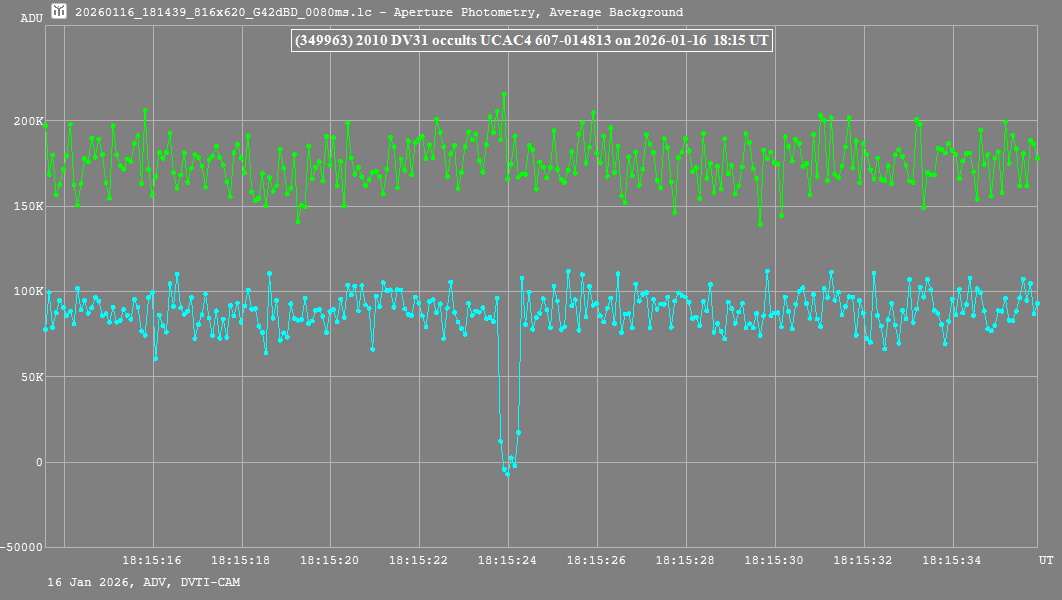Select the 150K label on the vertical axis

[x=28, y=207]
